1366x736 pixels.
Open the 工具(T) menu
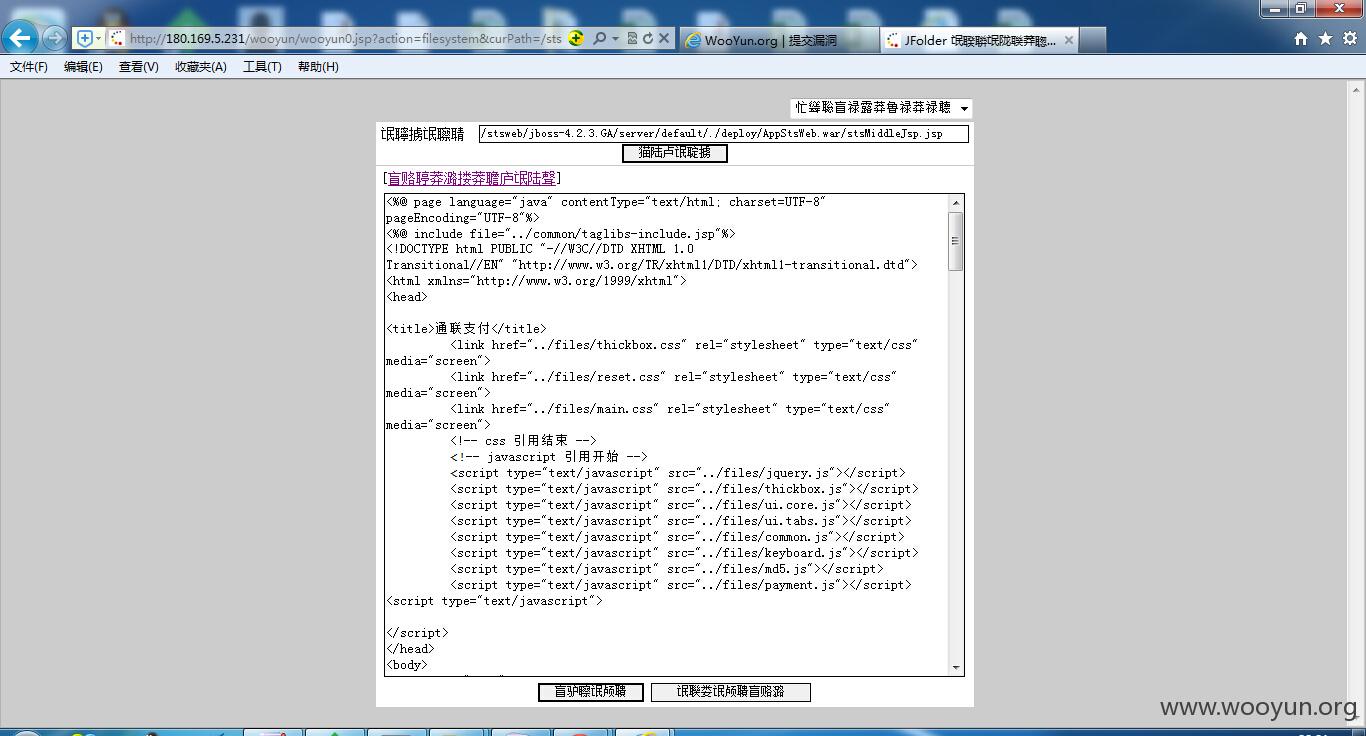click(262, 67)
